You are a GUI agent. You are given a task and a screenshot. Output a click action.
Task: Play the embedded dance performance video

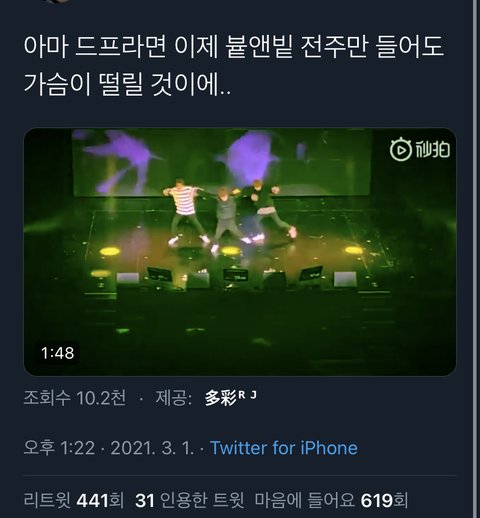pyautogui.click(x=240, y=252)
